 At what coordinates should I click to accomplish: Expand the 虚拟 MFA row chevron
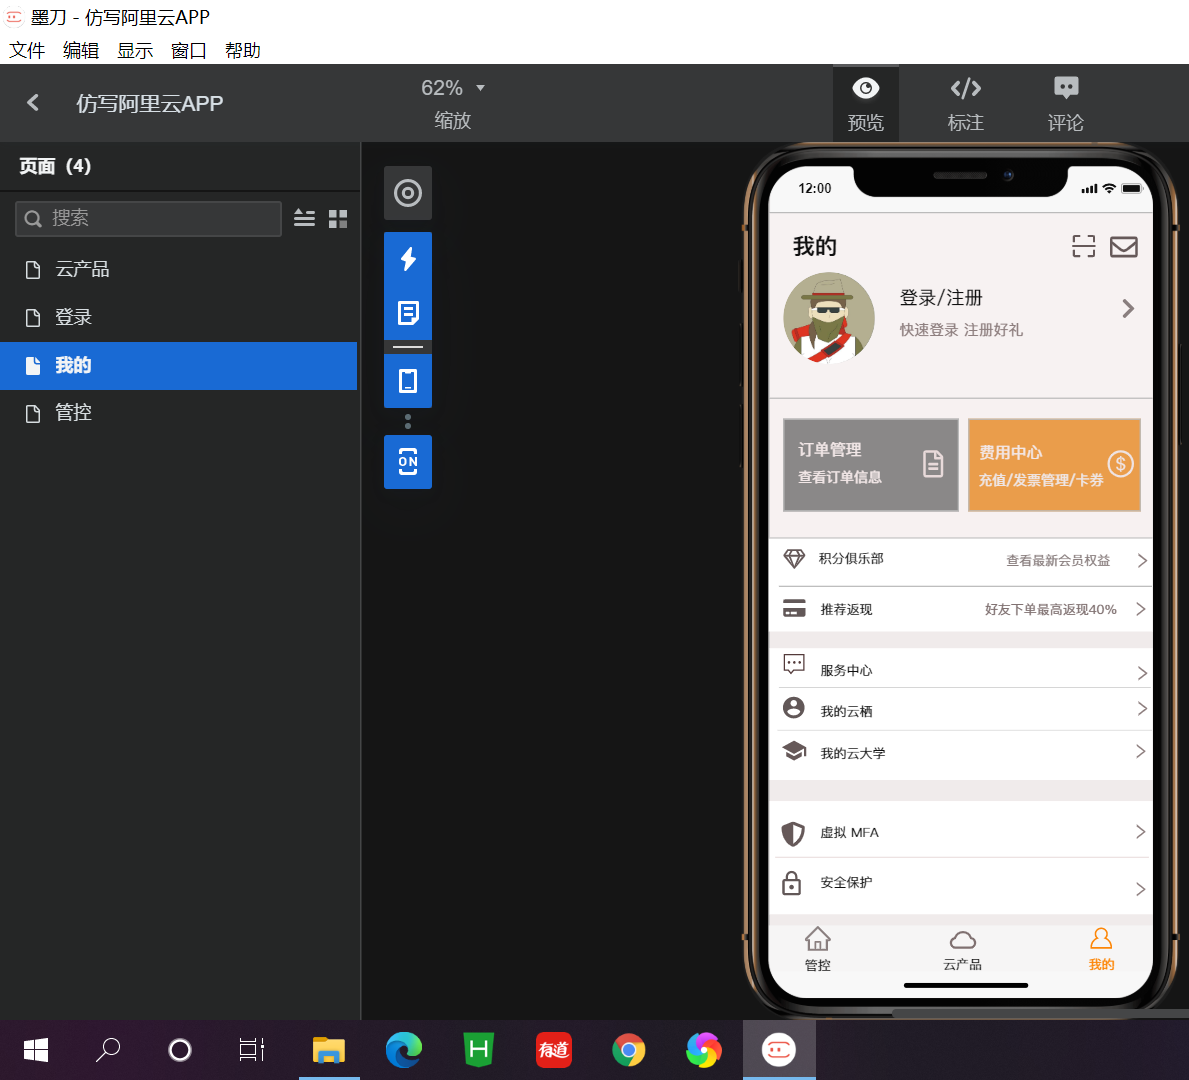coord(1140,832)
